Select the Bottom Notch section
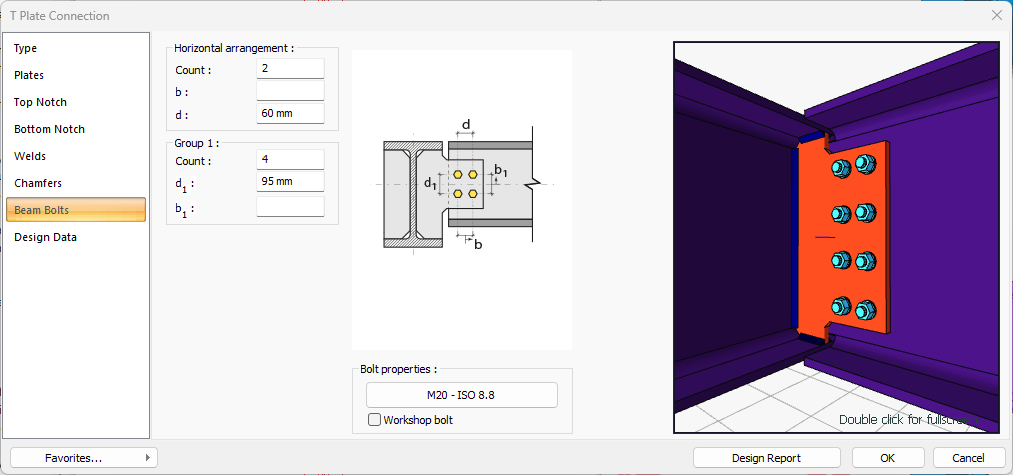Viewport: 1013px width, 475px height. coord(76,129)
